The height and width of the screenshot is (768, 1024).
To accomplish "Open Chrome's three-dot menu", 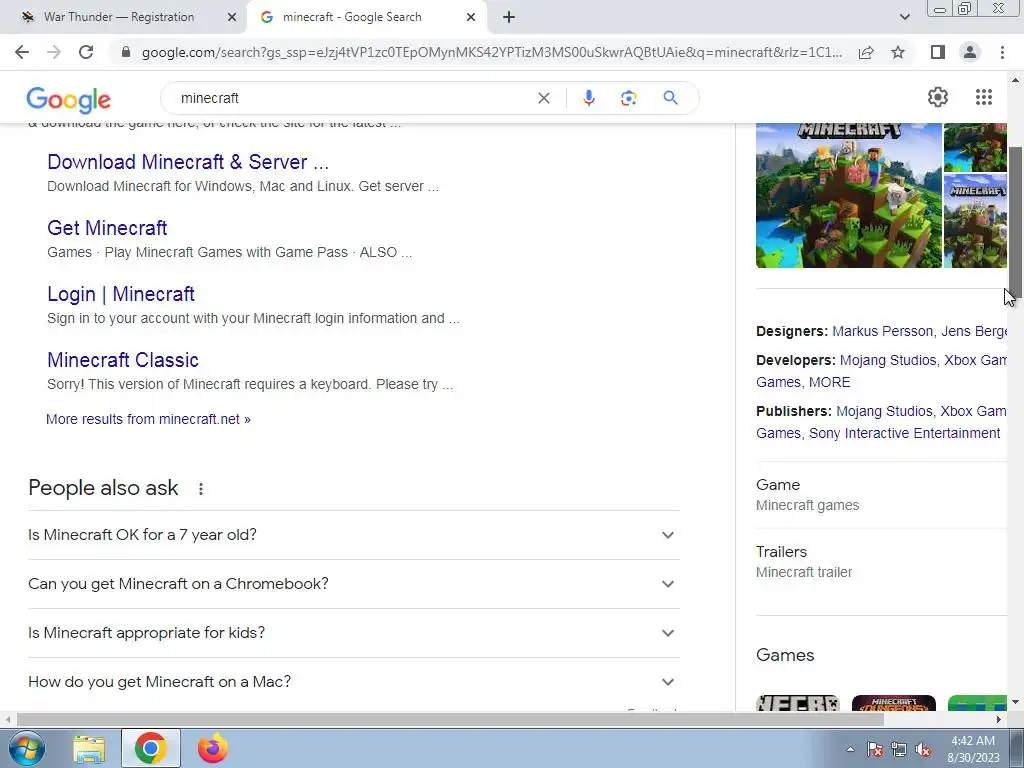I will (1002, 52).
